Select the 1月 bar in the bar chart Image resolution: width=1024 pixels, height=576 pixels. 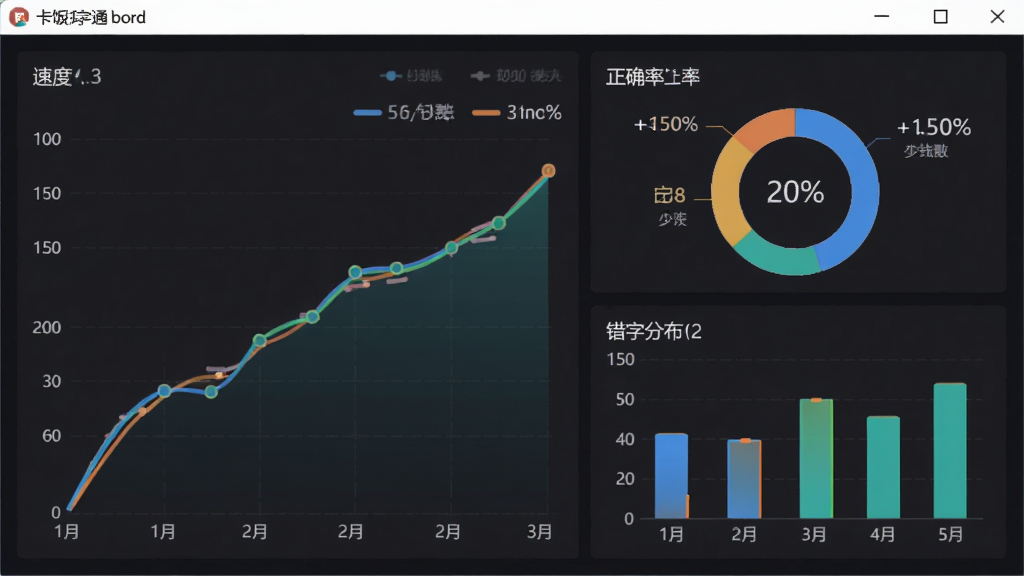671,475
